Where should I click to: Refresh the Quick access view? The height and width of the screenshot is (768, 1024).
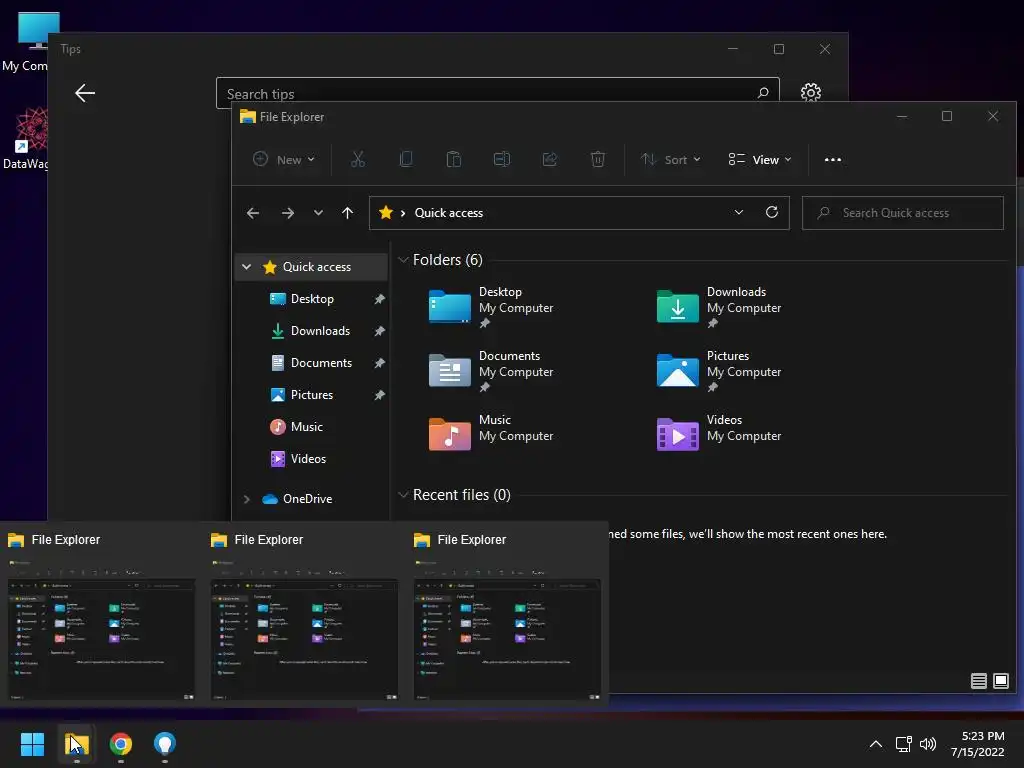click(772, 212)
